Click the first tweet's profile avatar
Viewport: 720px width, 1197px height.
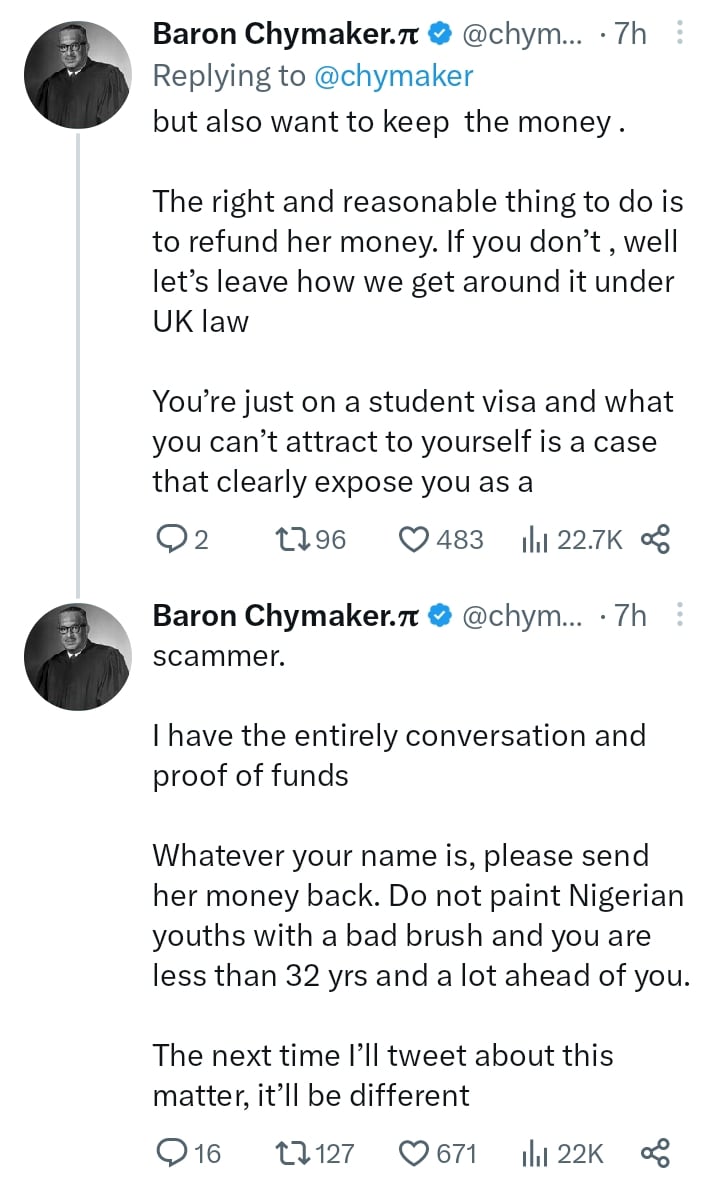(x=77, y=75)
